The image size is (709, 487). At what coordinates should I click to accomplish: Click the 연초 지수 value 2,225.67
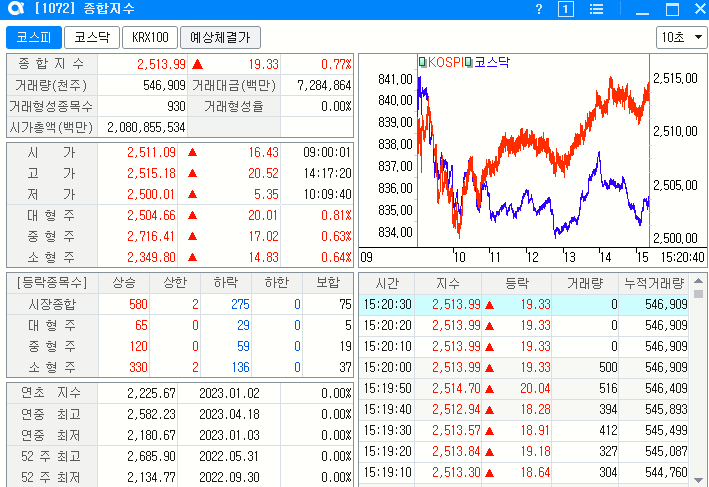click(151, 393)
